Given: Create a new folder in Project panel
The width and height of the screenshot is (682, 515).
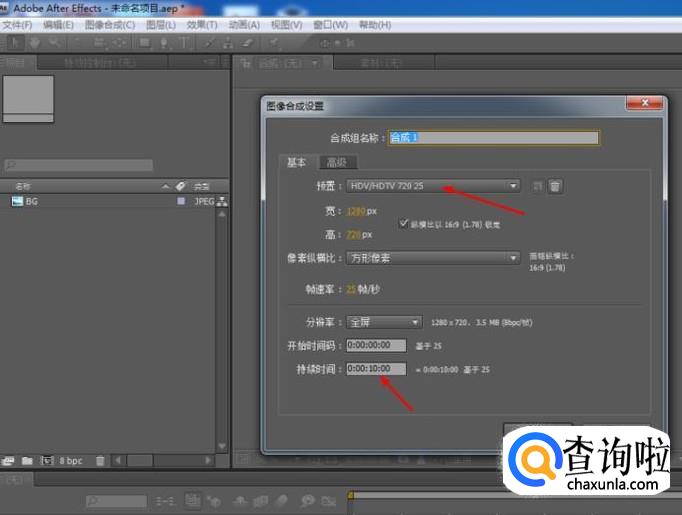Looking at the screenshot, I should click(x=27, y=461).
